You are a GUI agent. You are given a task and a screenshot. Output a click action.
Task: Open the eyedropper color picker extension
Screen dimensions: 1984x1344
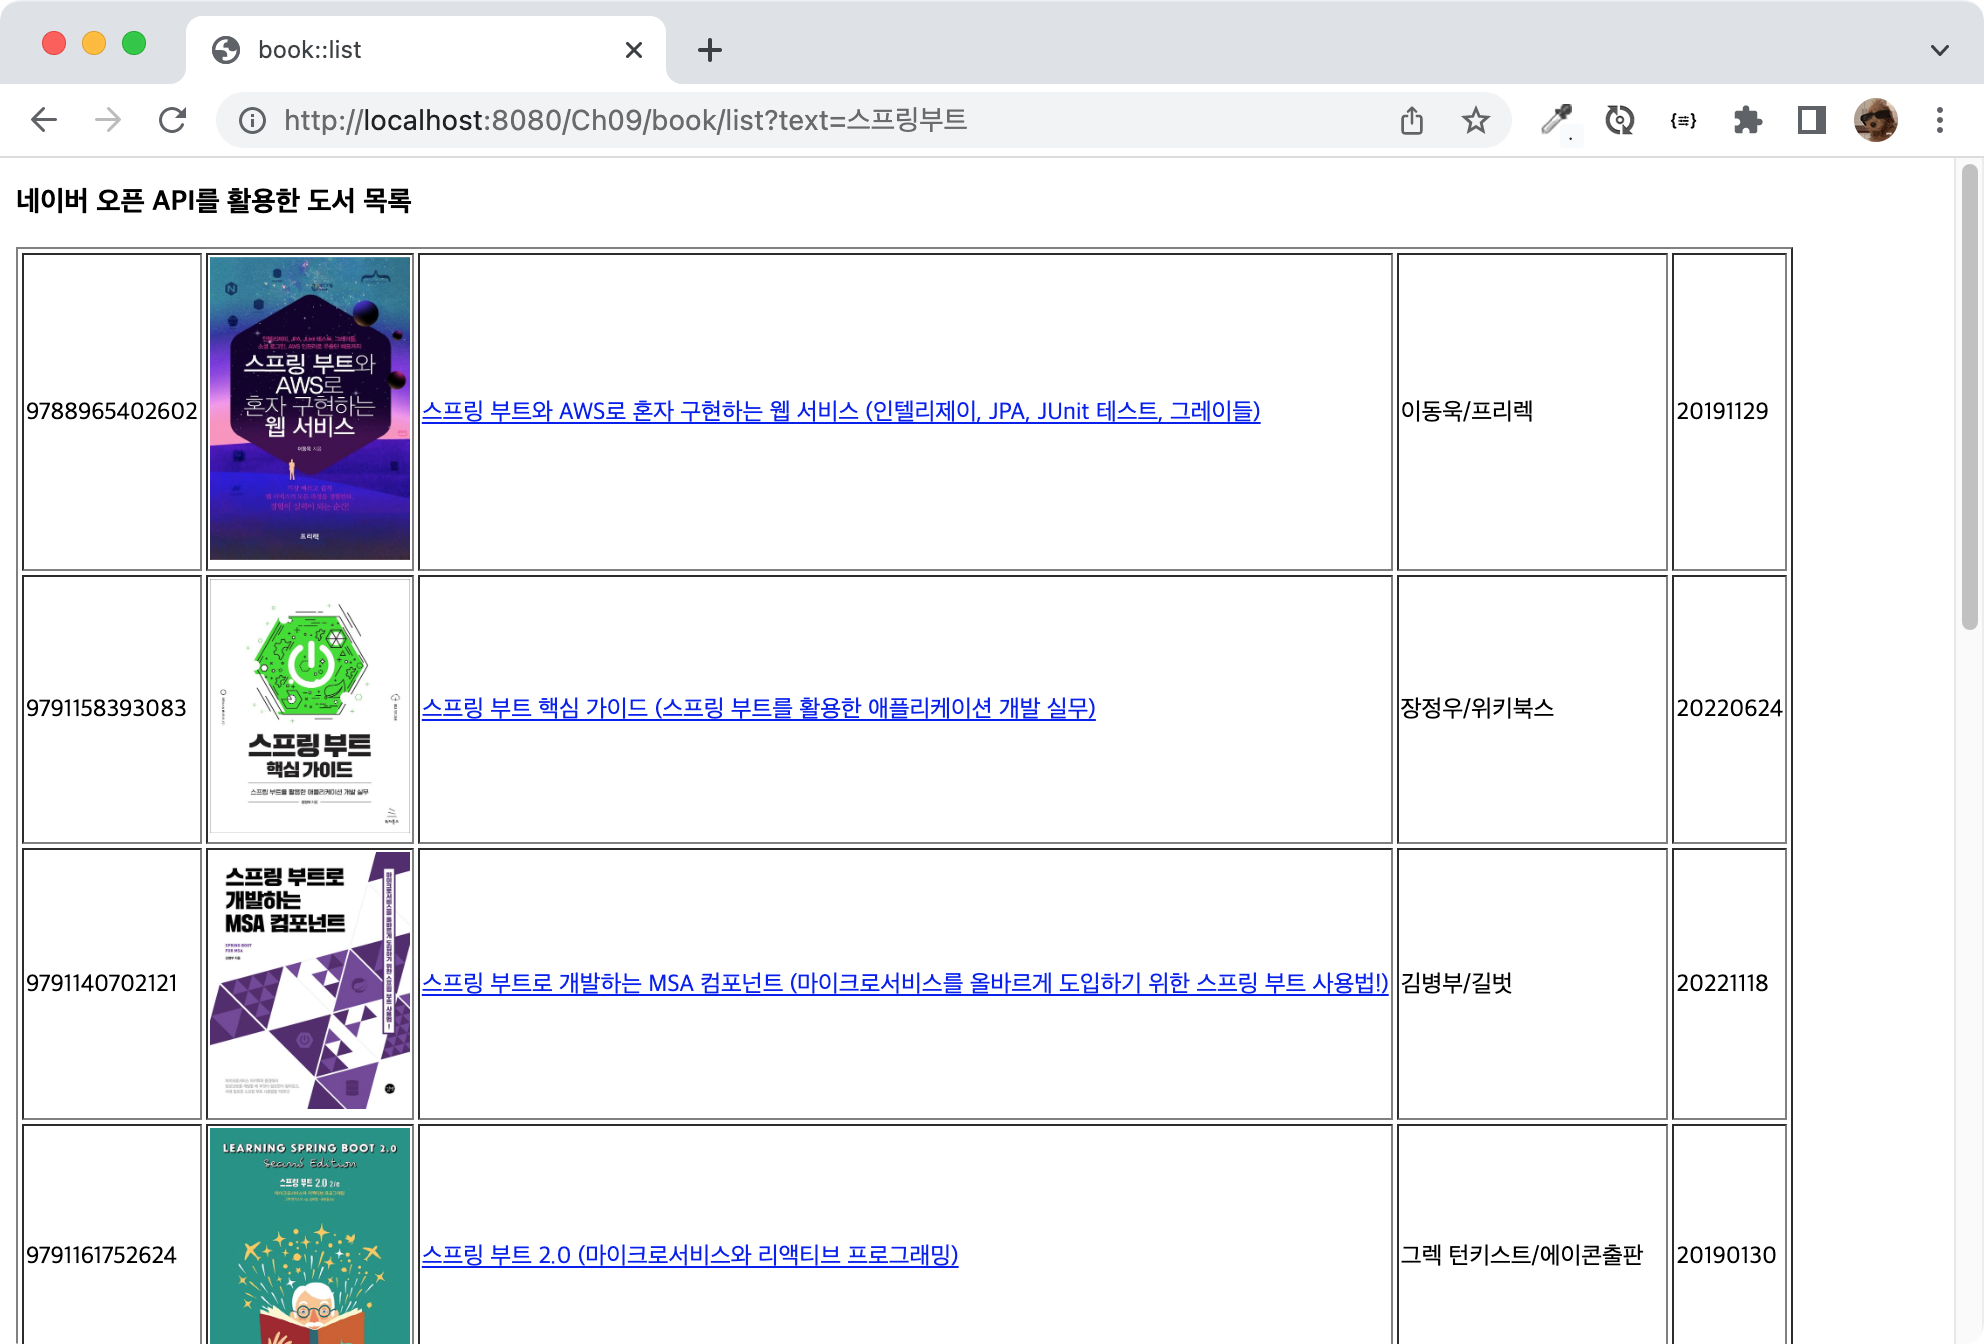(1555, 120)
